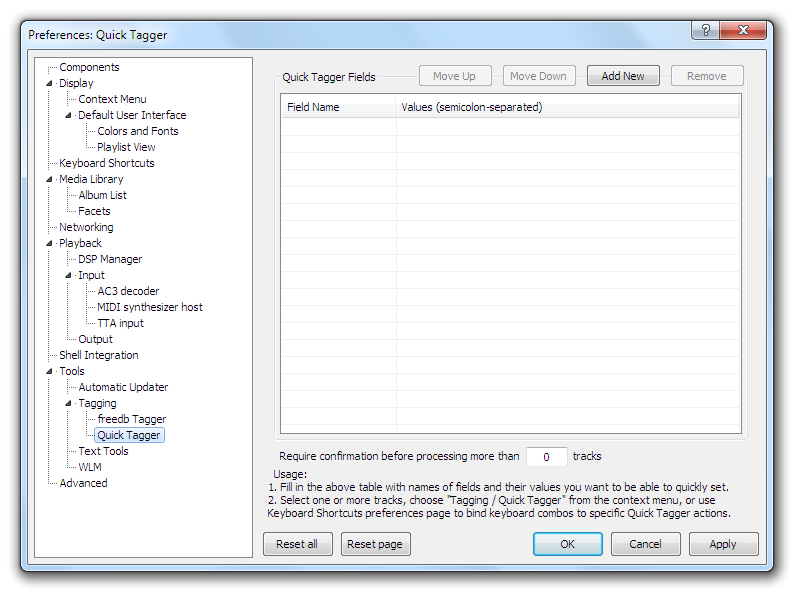The image size is (794, 592).
Task: Focus the track confirmation count field
Action: (546, 457)
